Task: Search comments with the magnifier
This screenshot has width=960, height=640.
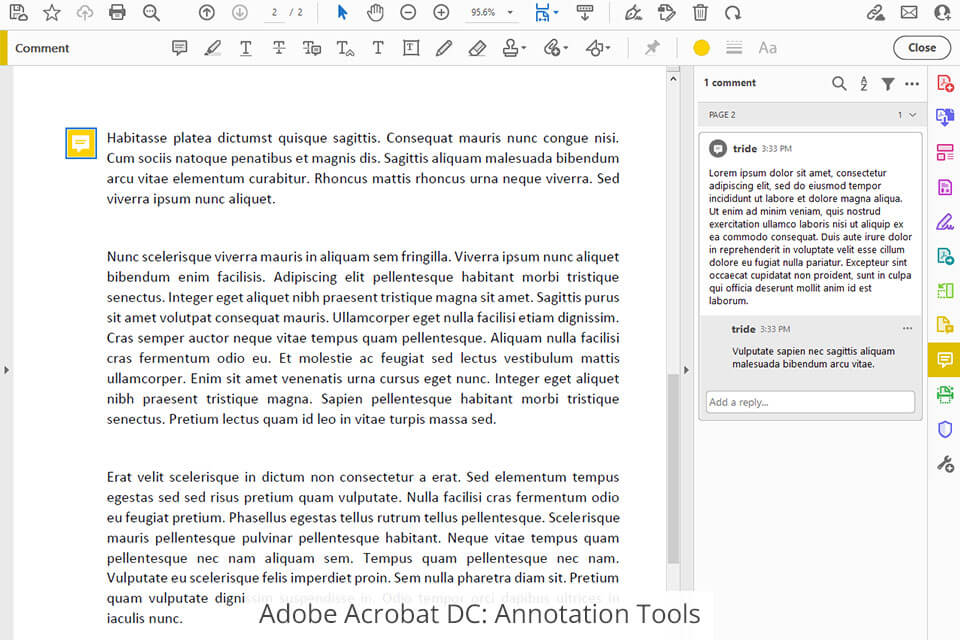Action: coord(839,83)
